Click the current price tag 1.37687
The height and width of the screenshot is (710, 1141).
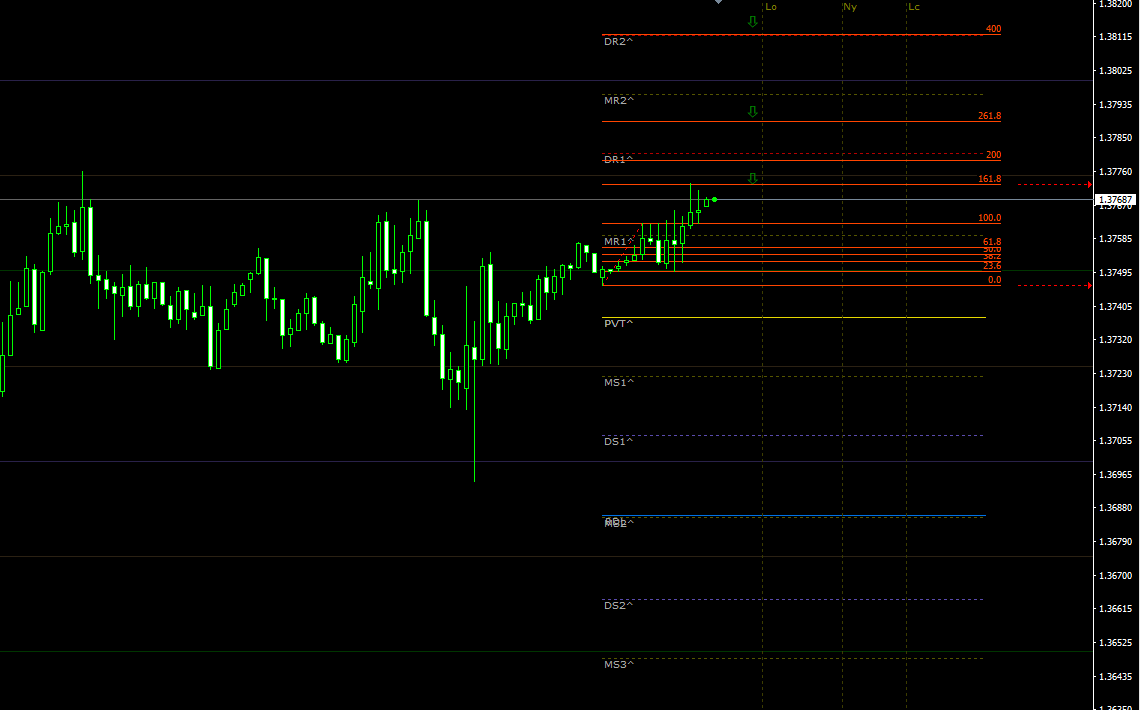point(1115,200)
